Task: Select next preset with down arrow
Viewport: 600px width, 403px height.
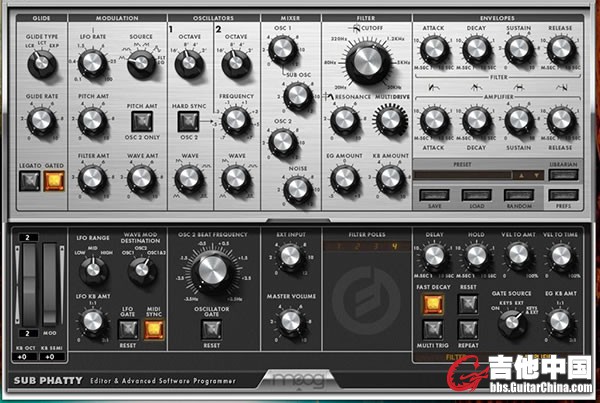Action: click(536, 175)
